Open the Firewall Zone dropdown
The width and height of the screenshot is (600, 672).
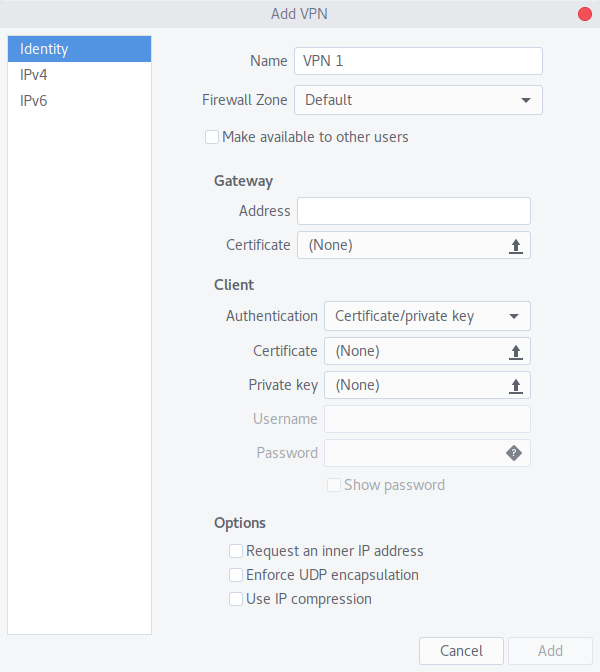pyautogui.click(x=418, y=100)
